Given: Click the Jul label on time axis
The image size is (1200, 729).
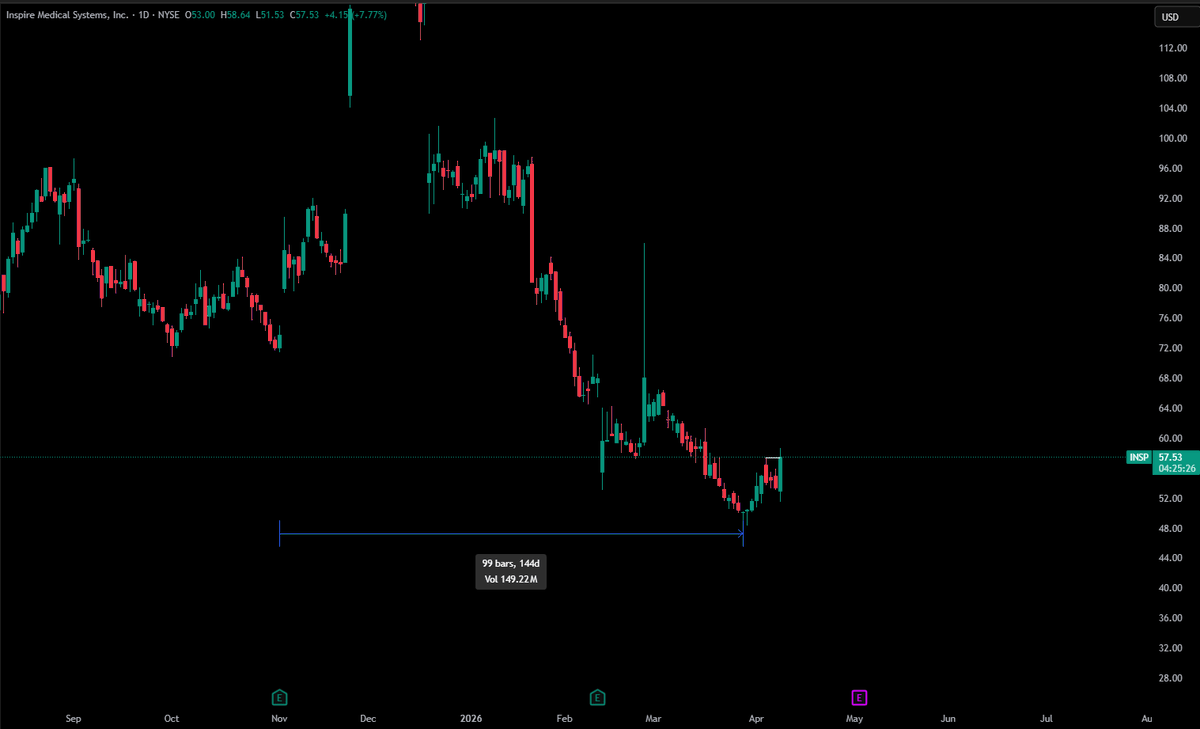Looking at the screenshot, I should (x=1047, y=718).
